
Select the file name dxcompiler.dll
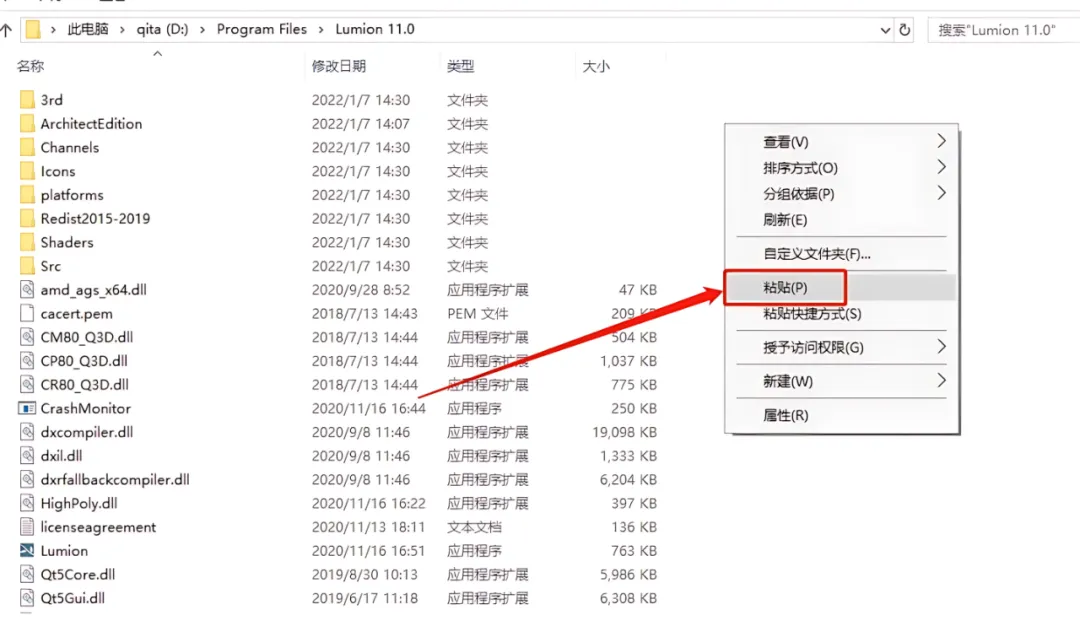click(x=87, y=432)
